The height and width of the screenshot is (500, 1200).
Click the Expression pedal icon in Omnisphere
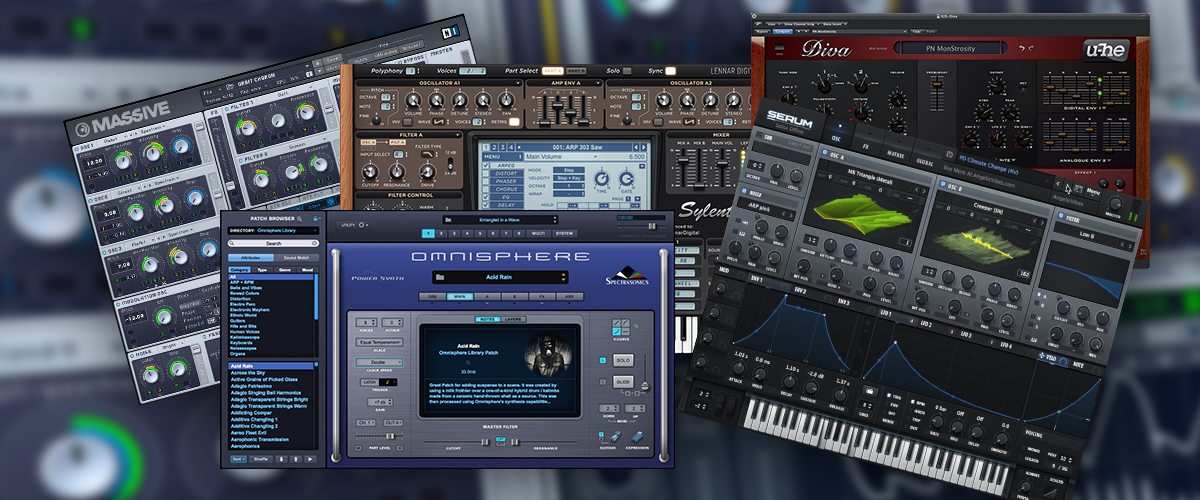click(638, 437)
